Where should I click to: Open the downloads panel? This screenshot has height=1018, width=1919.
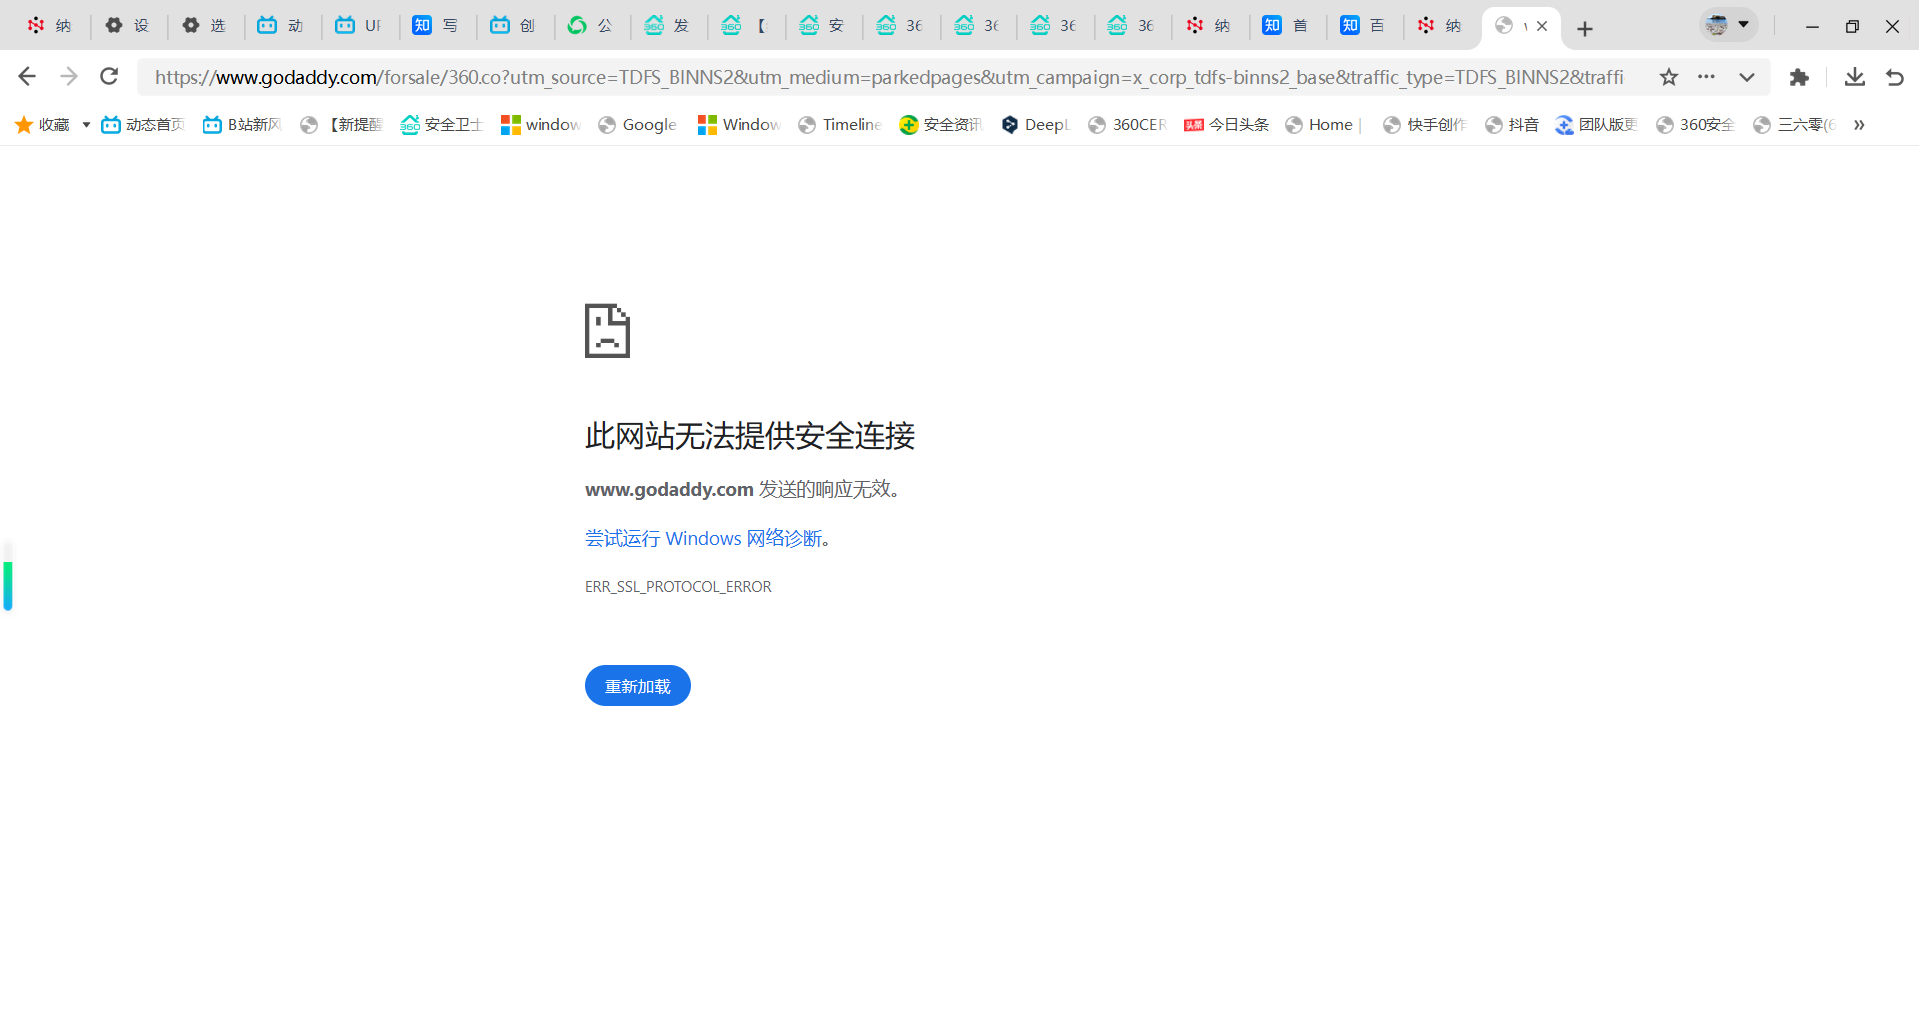[1854, 77]
